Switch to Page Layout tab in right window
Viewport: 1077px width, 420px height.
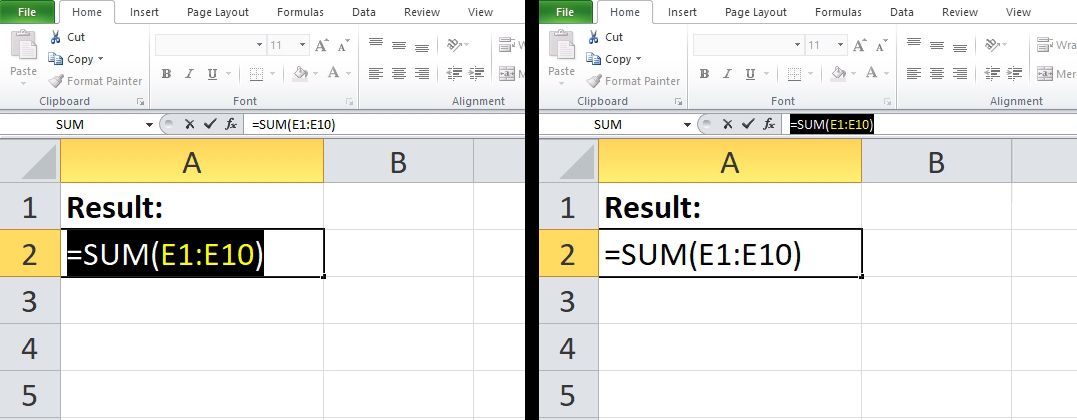(x=756, y=12)
